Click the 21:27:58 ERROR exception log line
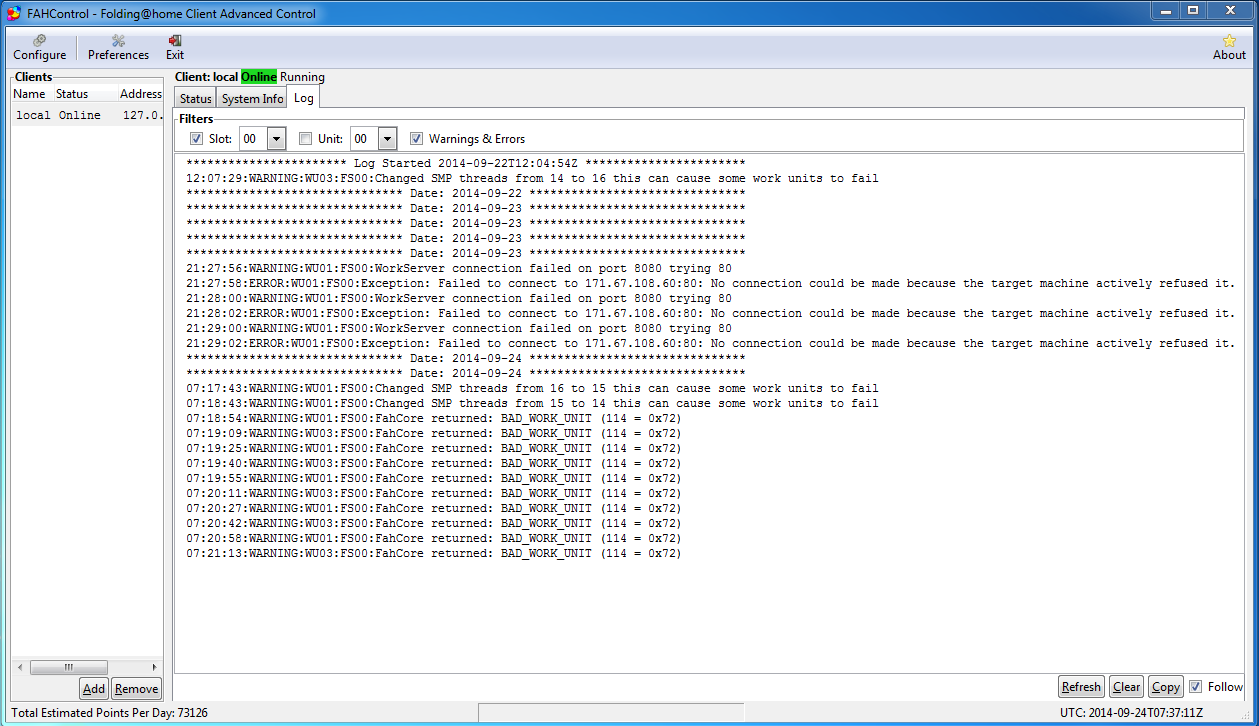Screen dimensions: 1259x726 (710, 283)
